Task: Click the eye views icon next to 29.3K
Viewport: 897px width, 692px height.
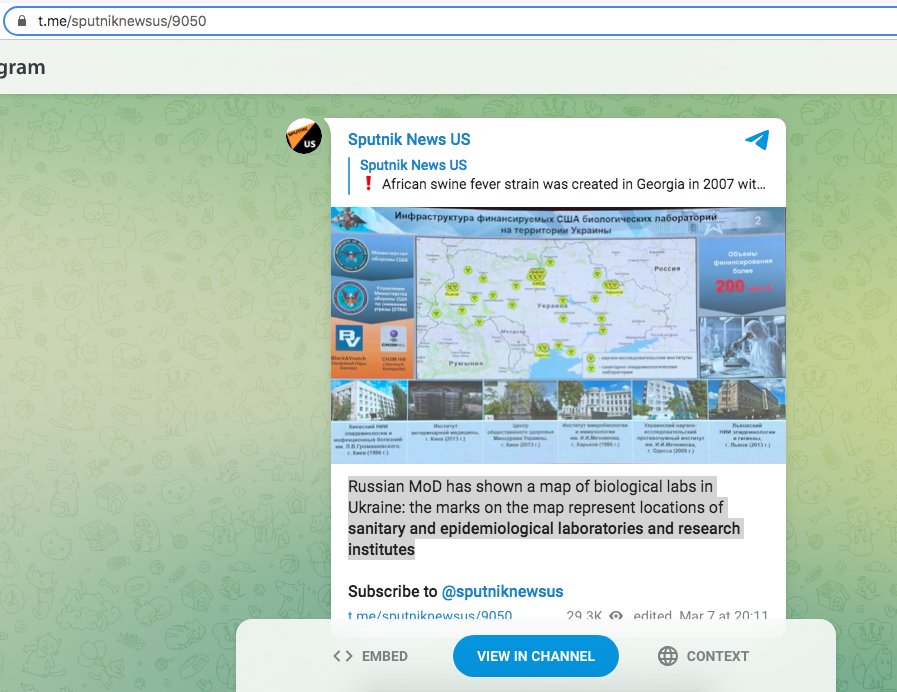Action: pyautogui.click(x=616, y=616)
